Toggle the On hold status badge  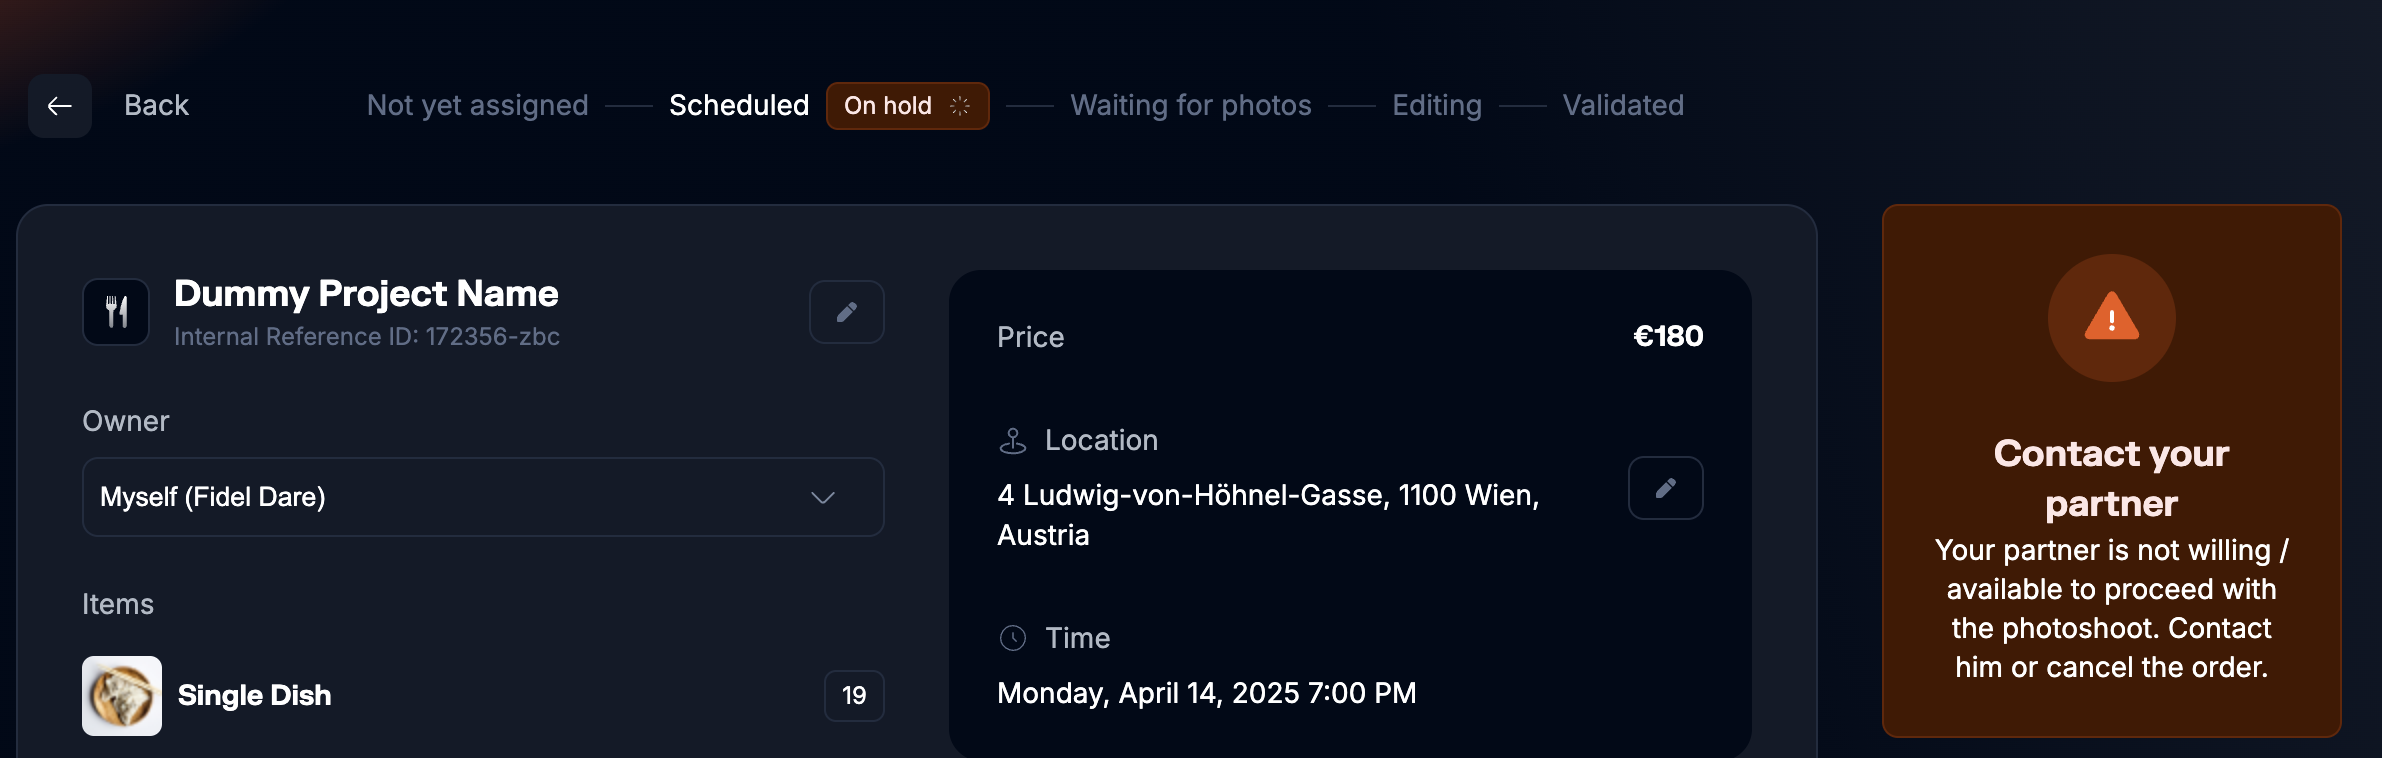[906, 105]
